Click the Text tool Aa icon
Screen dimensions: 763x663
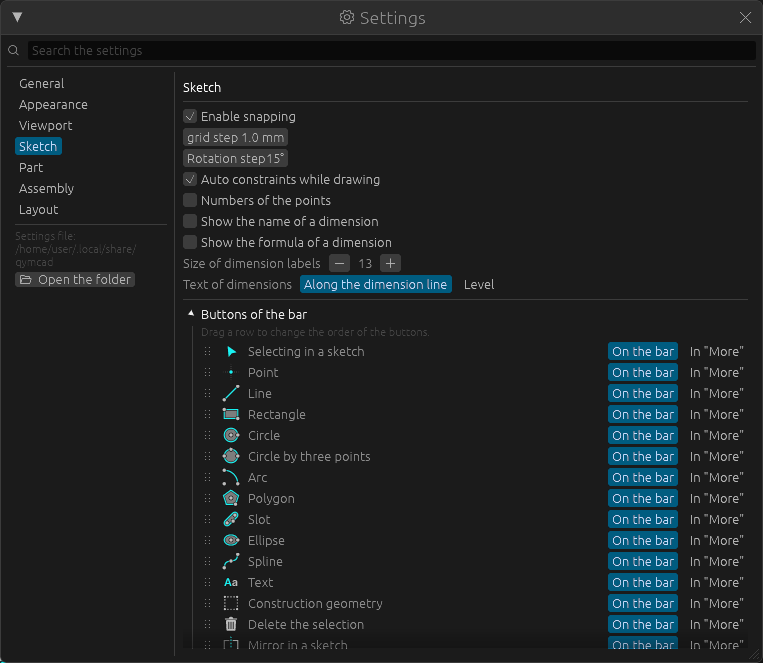coord(231,582)
